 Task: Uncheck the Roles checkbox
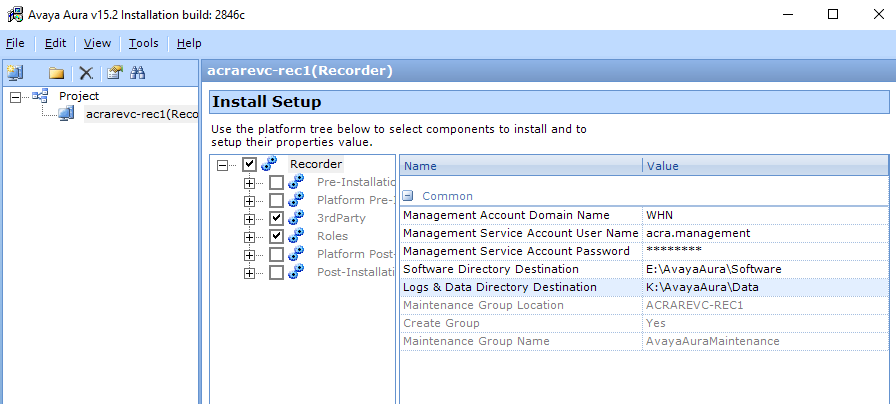[276, 236]
